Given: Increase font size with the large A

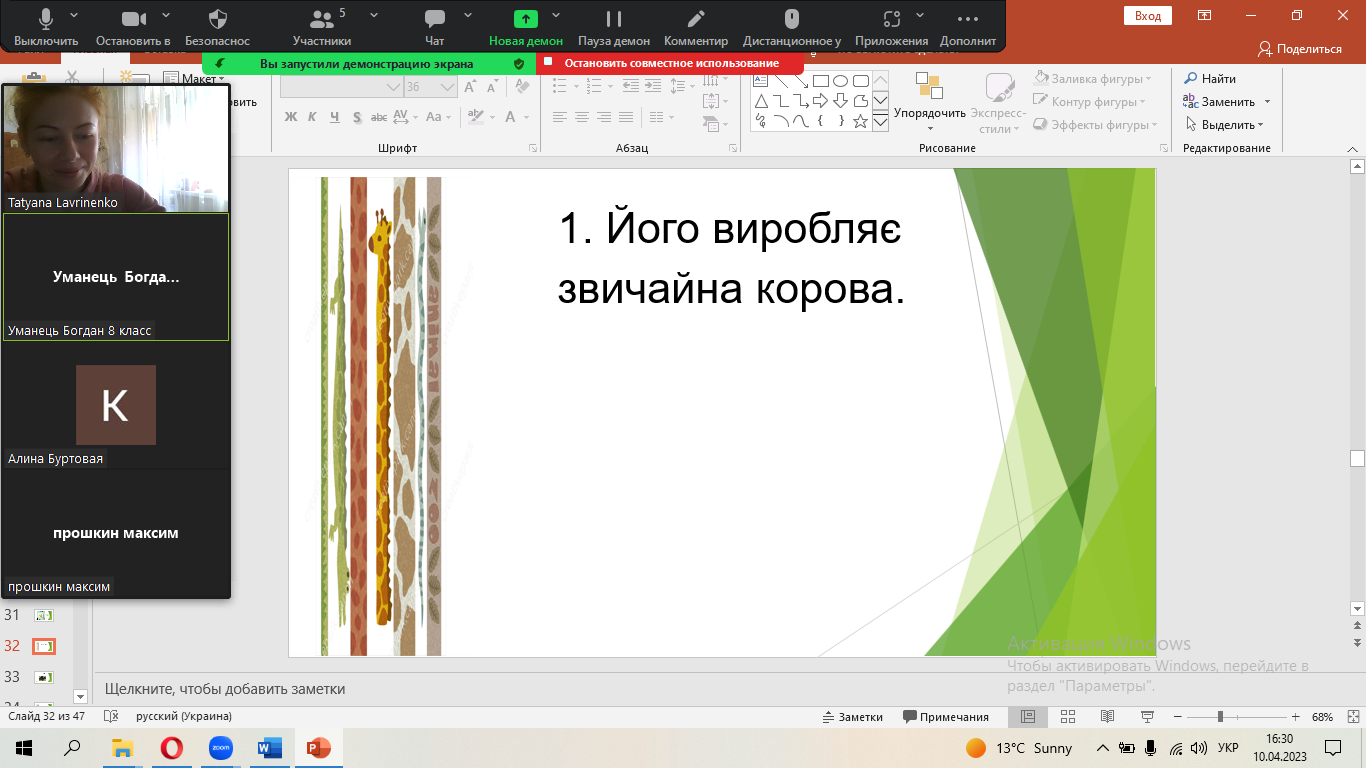Looking at the screenshot, I should [x=471, y=87].
